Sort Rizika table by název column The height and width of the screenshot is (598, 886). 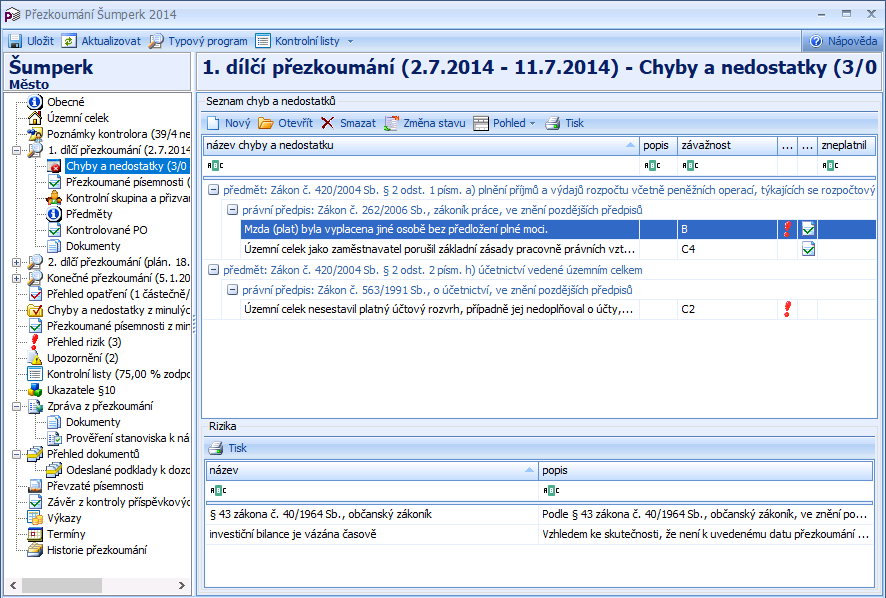coord(372,470)
